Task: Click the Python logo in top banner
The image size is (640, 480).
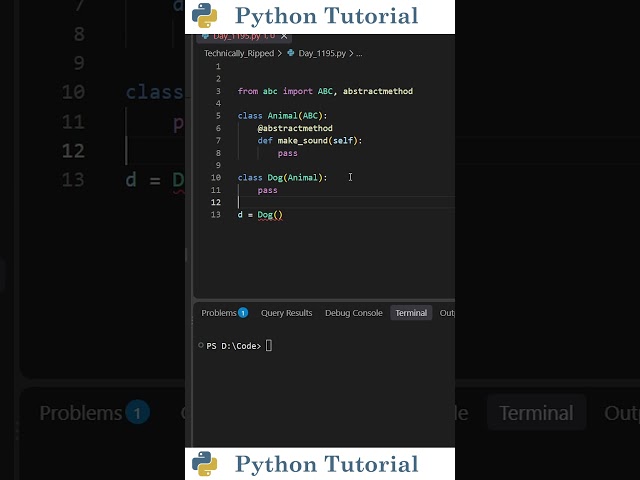Action: [x=204, y=16]
